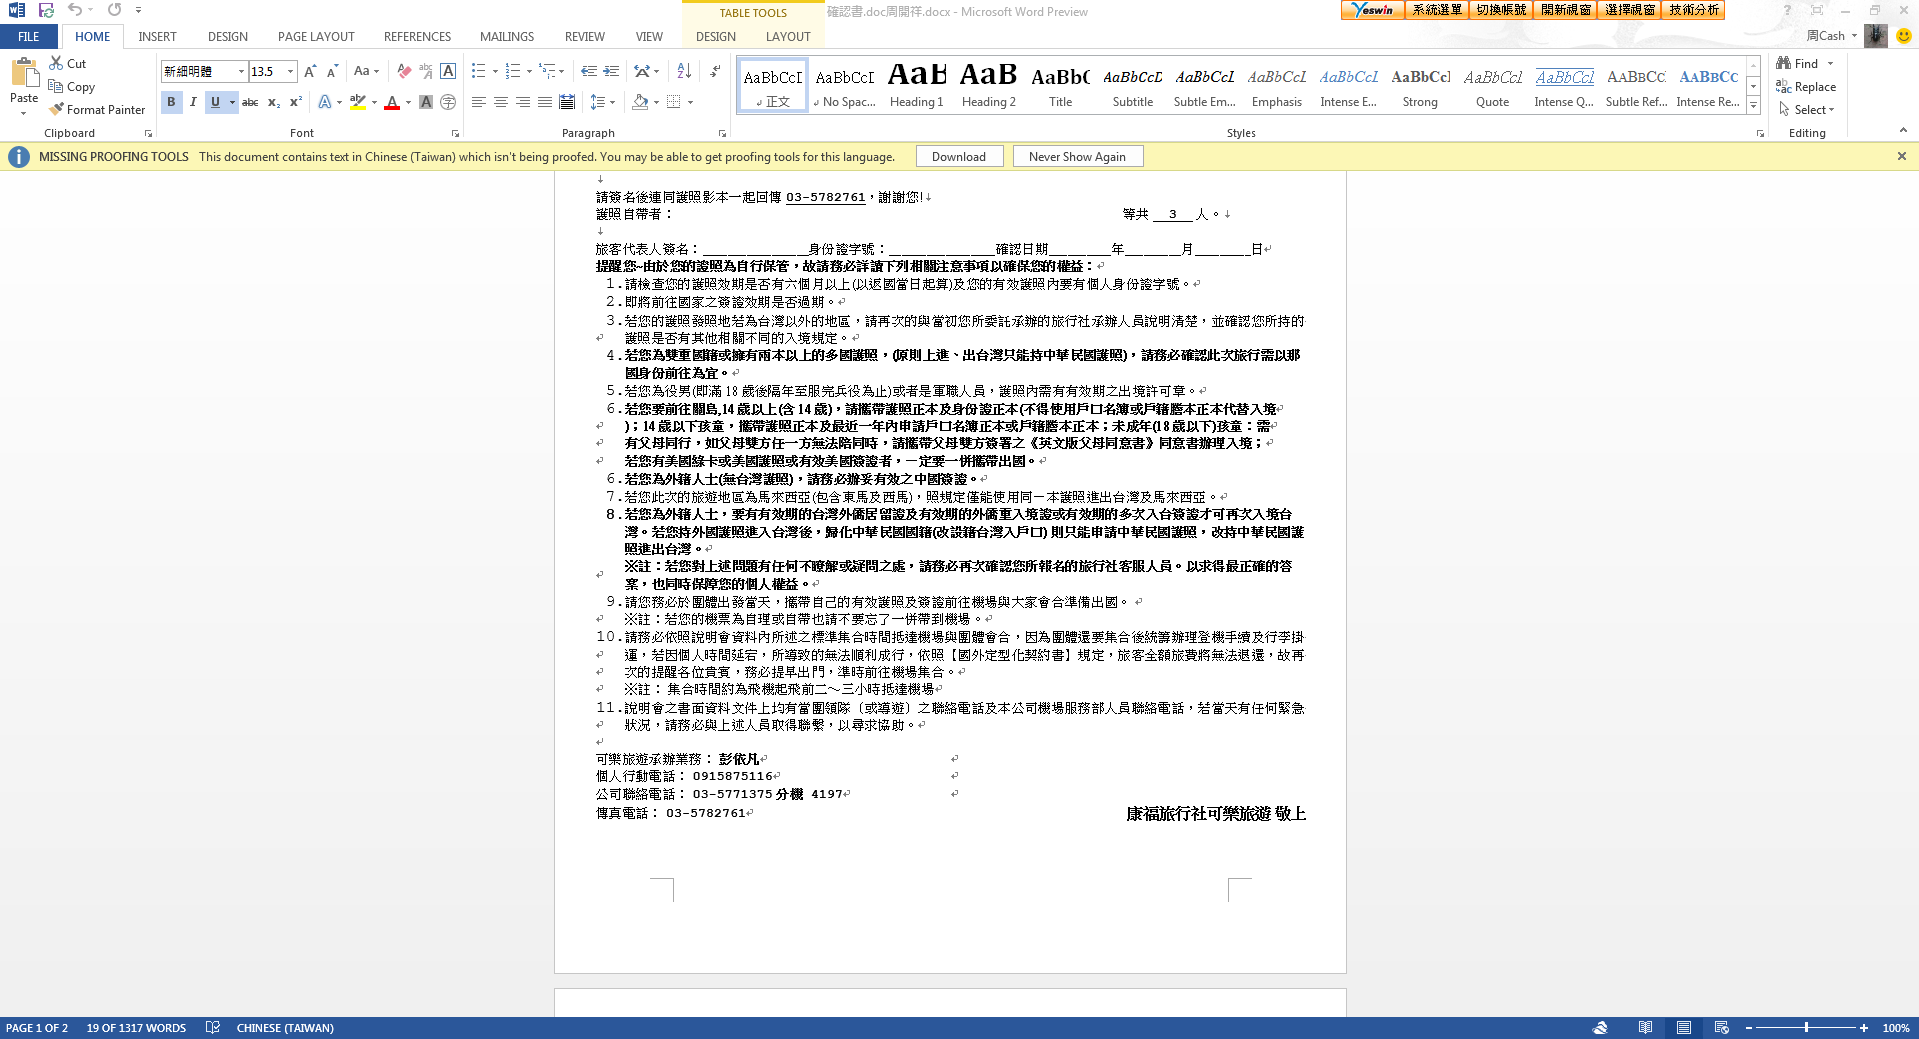Click the Format Painter tool
The width and height of the screenshot is (1919, 1039).
tap(97, 110)
